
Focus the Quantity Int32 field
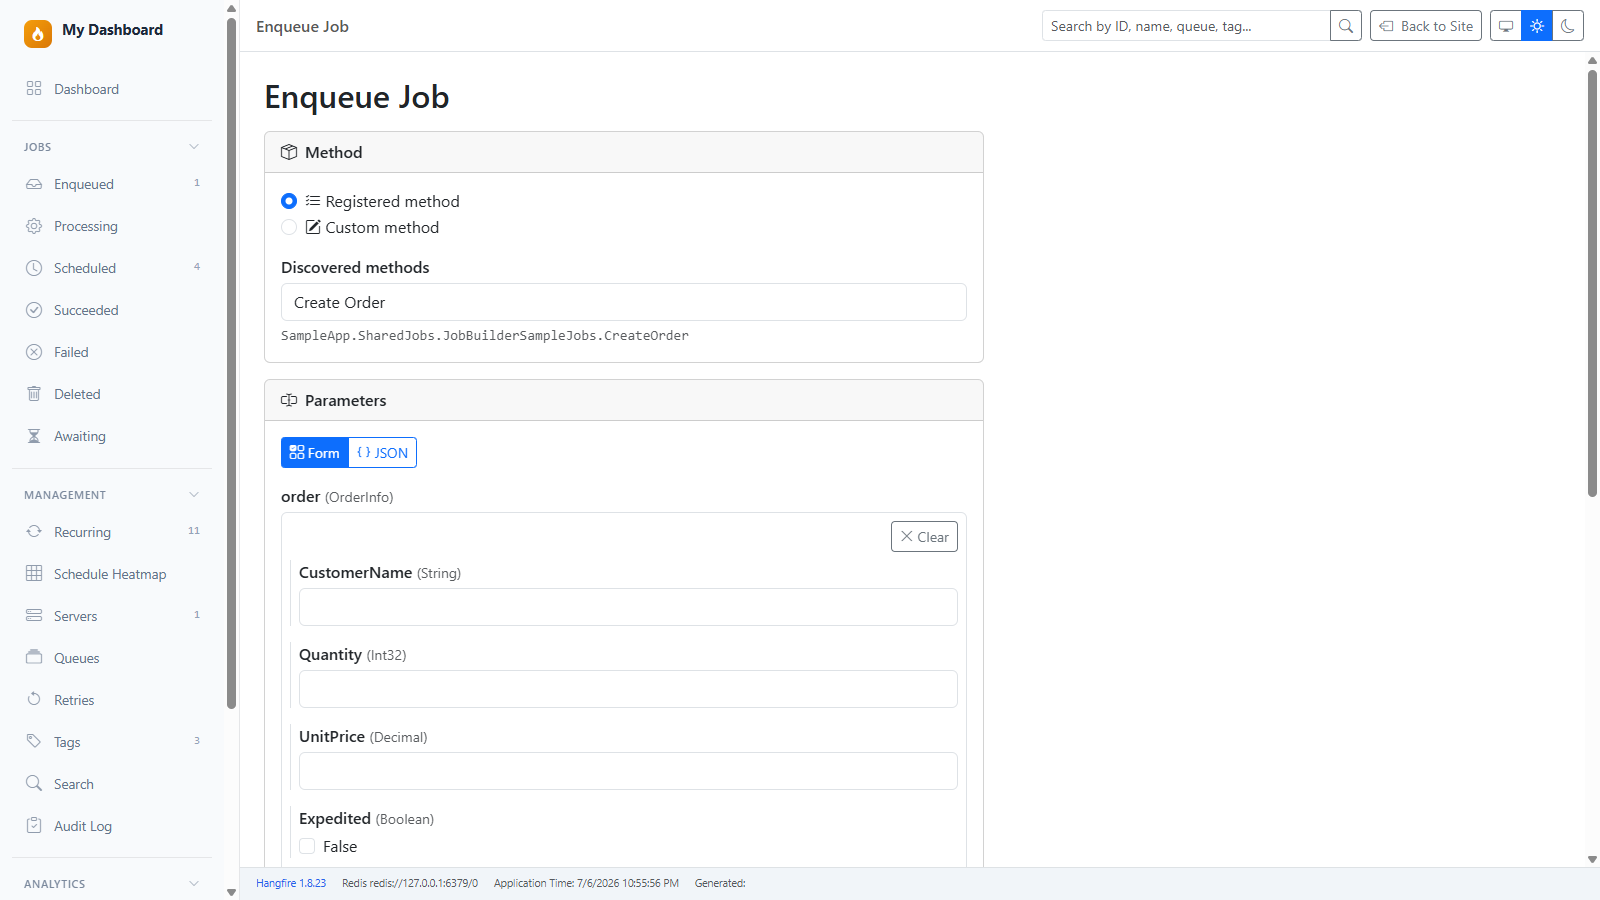pos(628,689)
